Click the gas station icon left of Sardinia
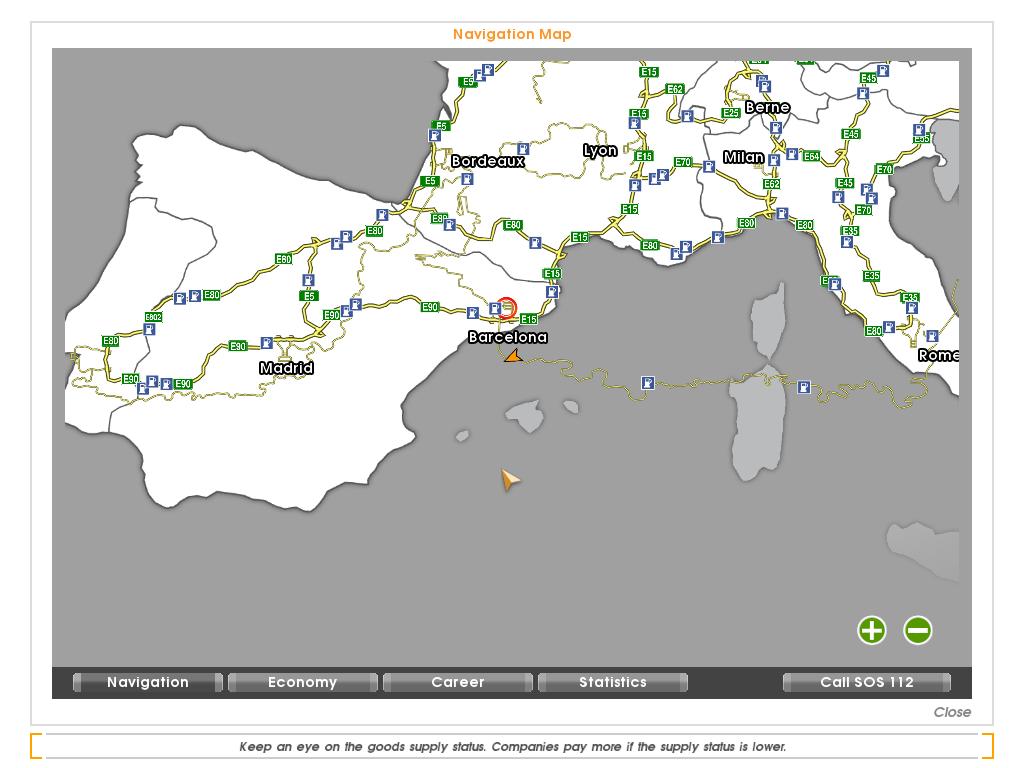 pos(648,383)
